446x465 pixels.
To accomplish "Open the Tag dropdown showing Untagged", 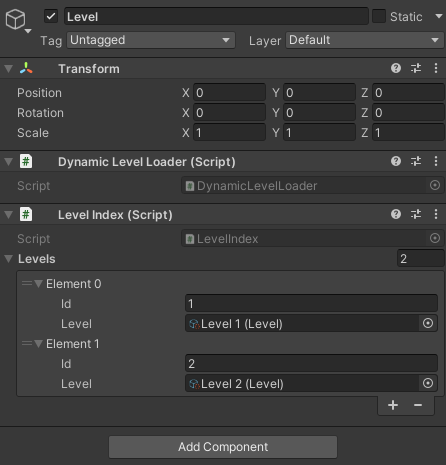I will tap(151, 40).
